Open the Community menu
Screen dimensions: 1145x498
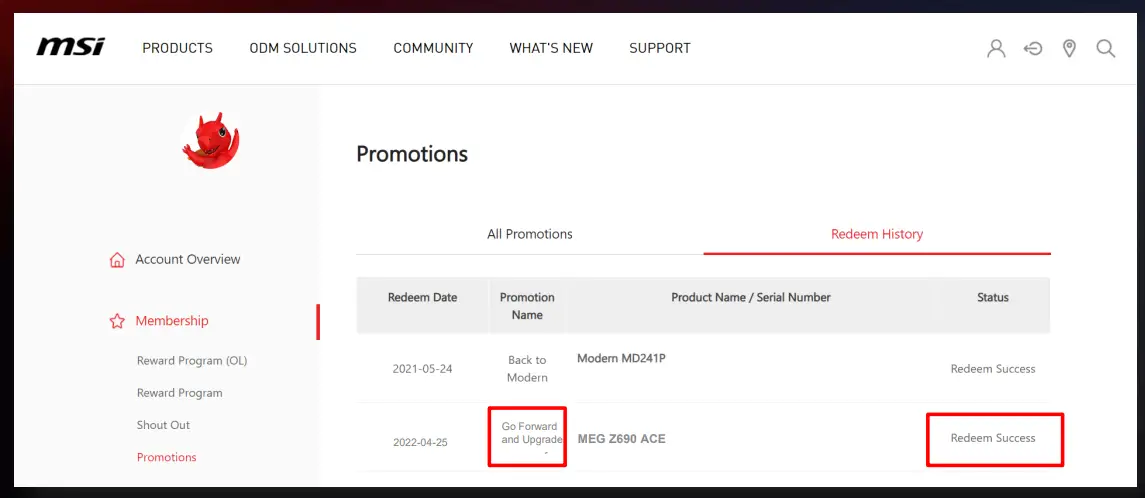click(x=433, y=48)
